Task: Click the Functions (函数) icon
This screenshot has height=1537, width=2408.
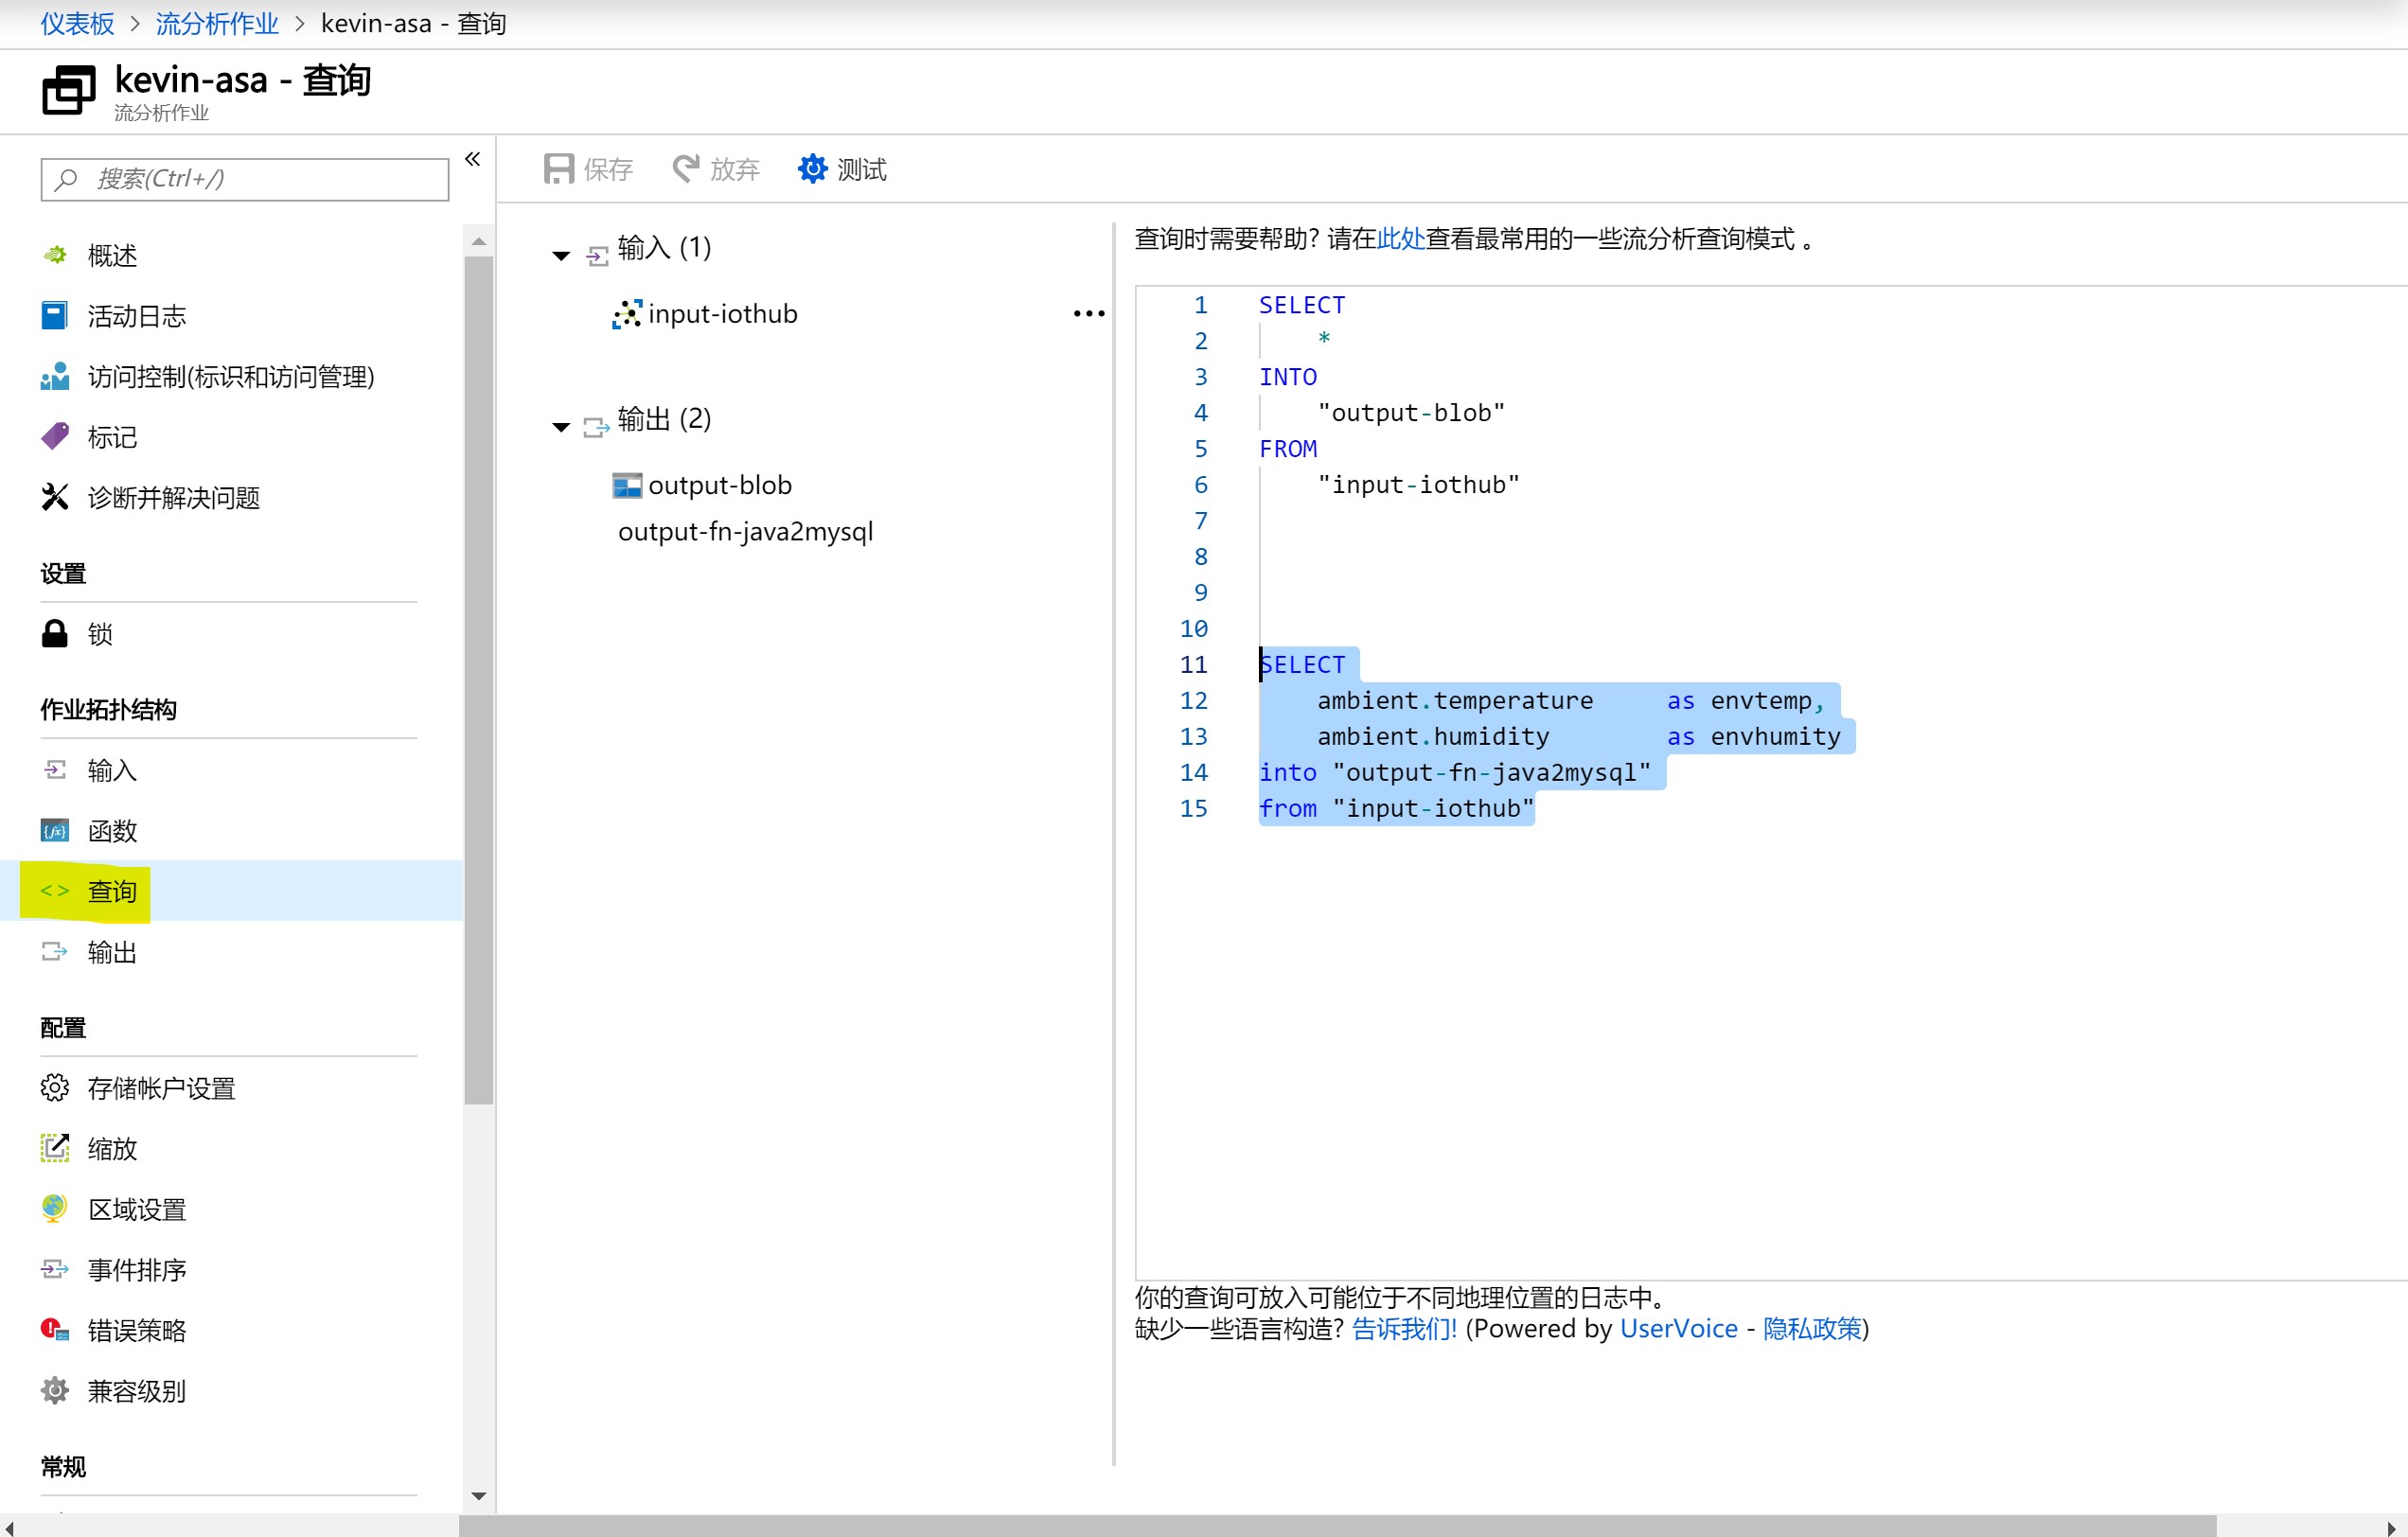Action: tap(55, 830)
